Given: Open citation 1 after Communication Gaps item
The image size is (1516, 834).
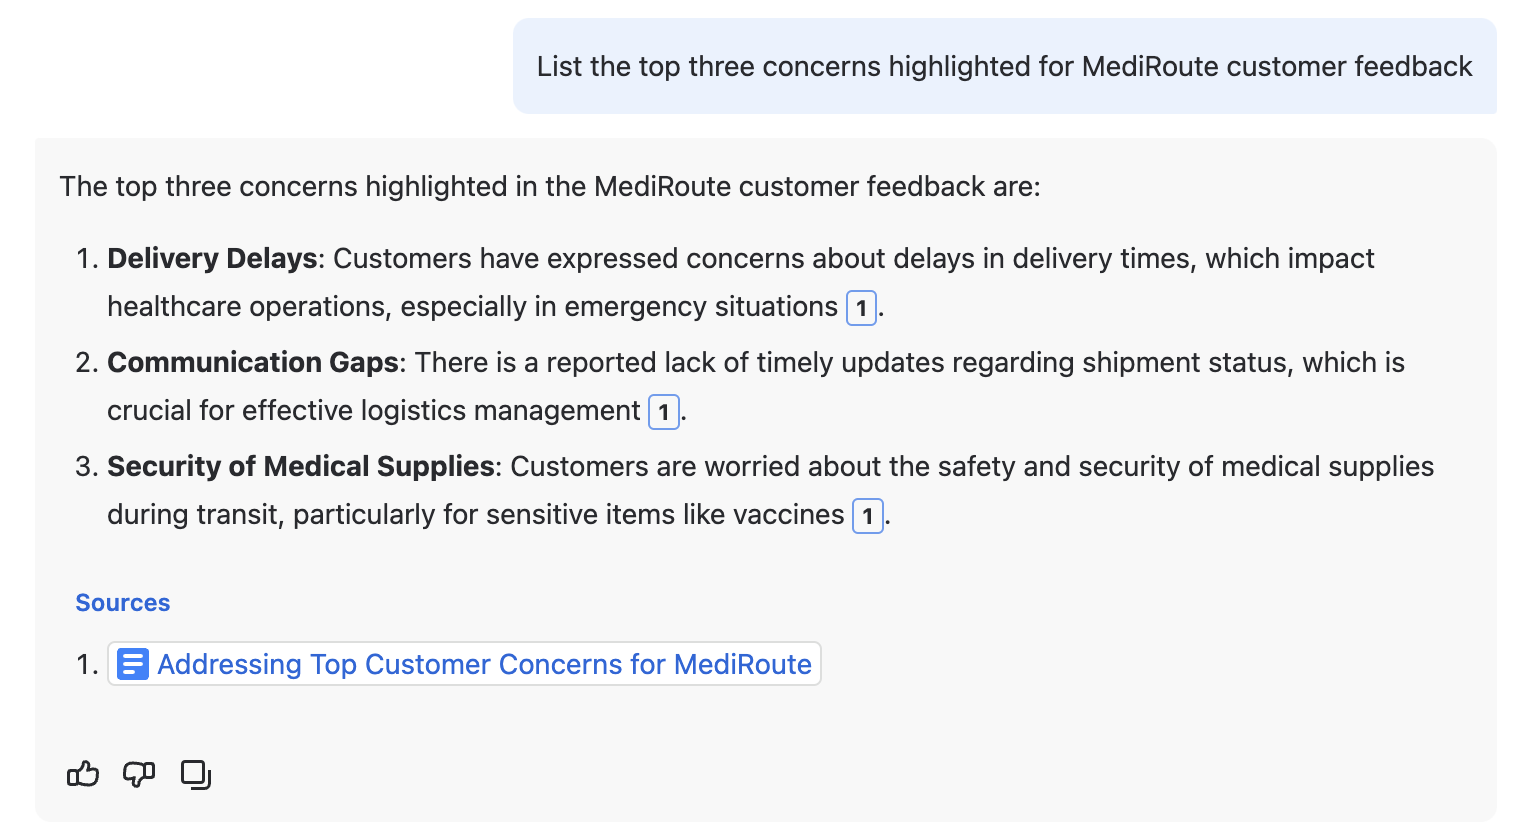Looking at the screenshot, I should click(x=664, y=412).
